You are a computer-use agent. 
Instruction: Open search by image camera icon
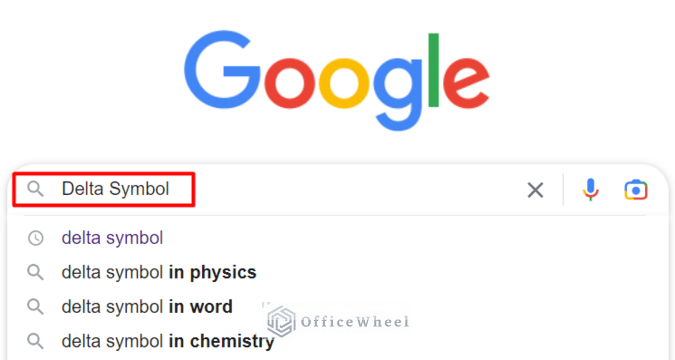pos(636,190)
